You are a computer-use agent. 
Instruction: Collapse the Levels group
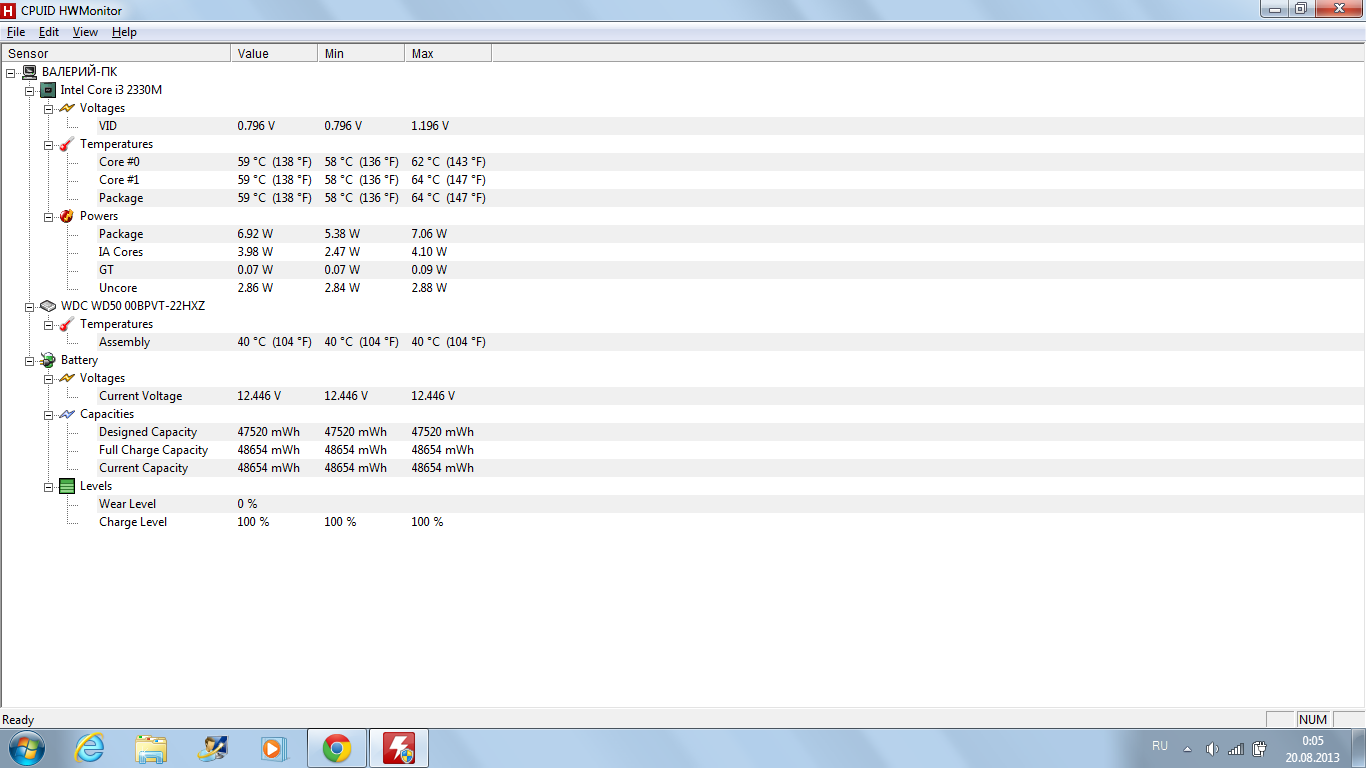[48, 486]
